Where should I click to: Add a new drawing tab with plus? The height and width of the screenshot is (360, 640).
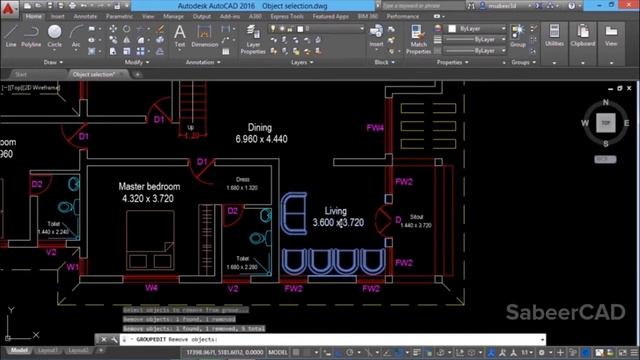(x=138, y=74)
